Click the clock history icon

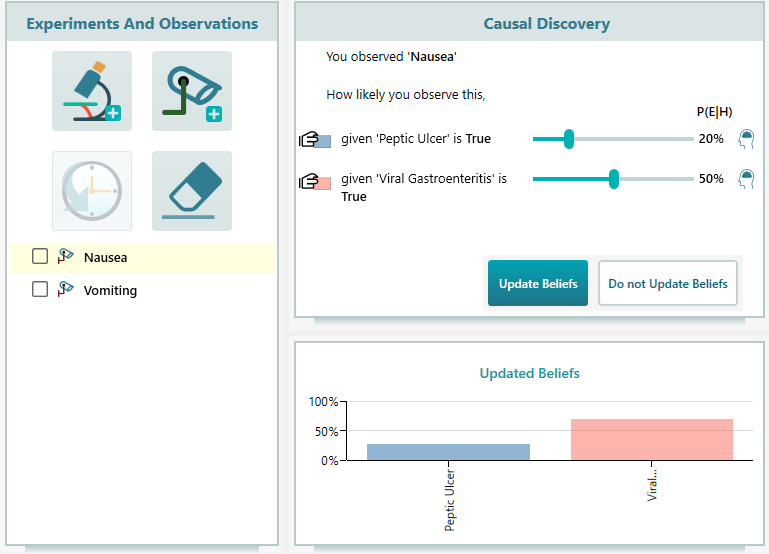[x=92, y=191]
